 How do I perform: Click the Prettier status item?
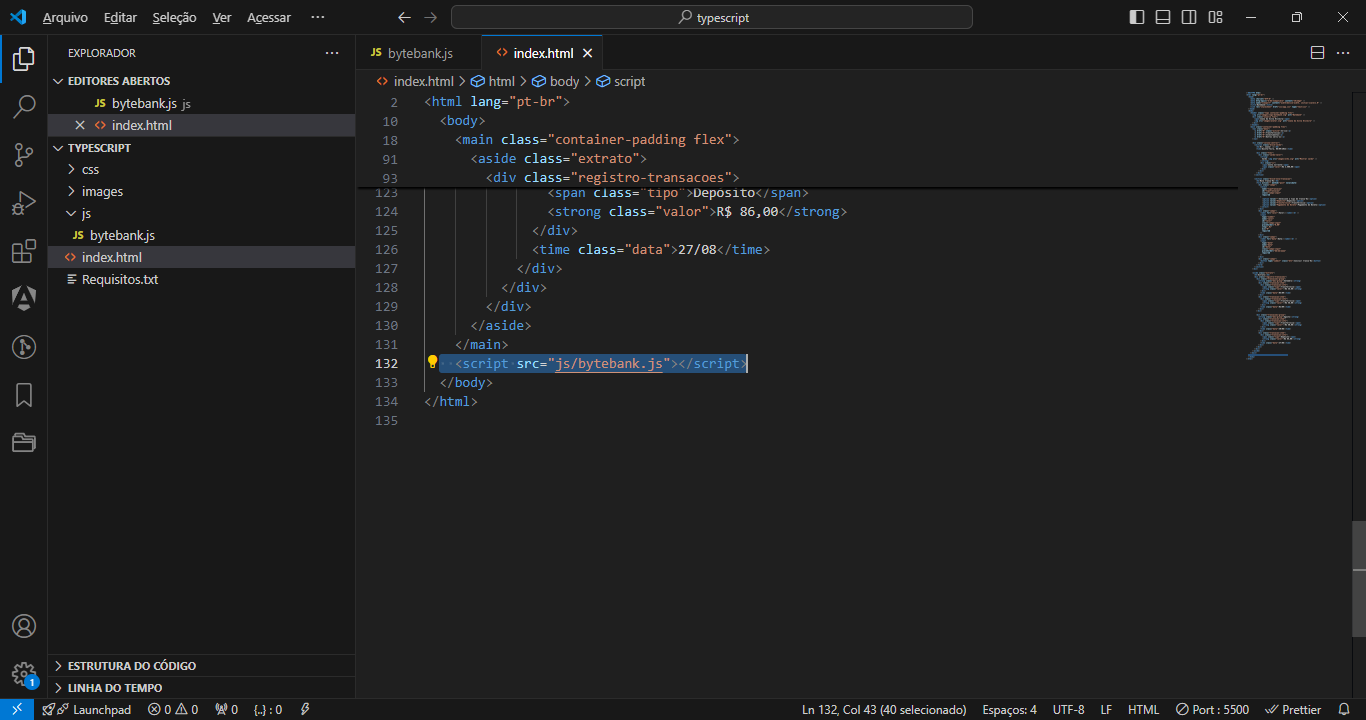(1293, 709)
